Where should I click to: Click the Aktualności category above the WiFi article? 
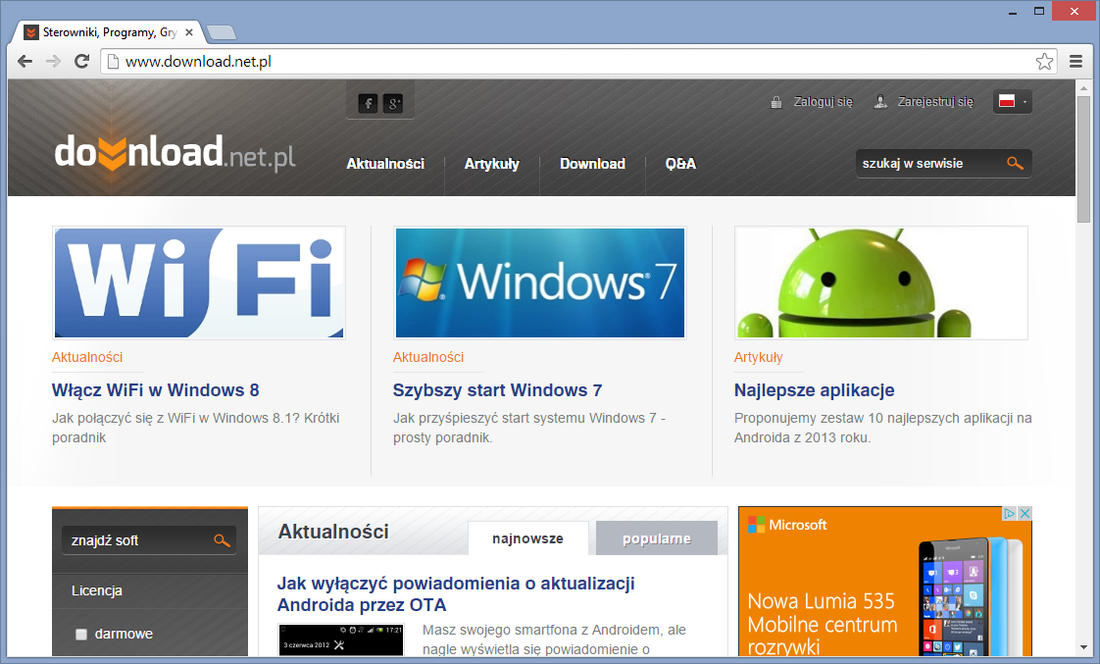87,357
